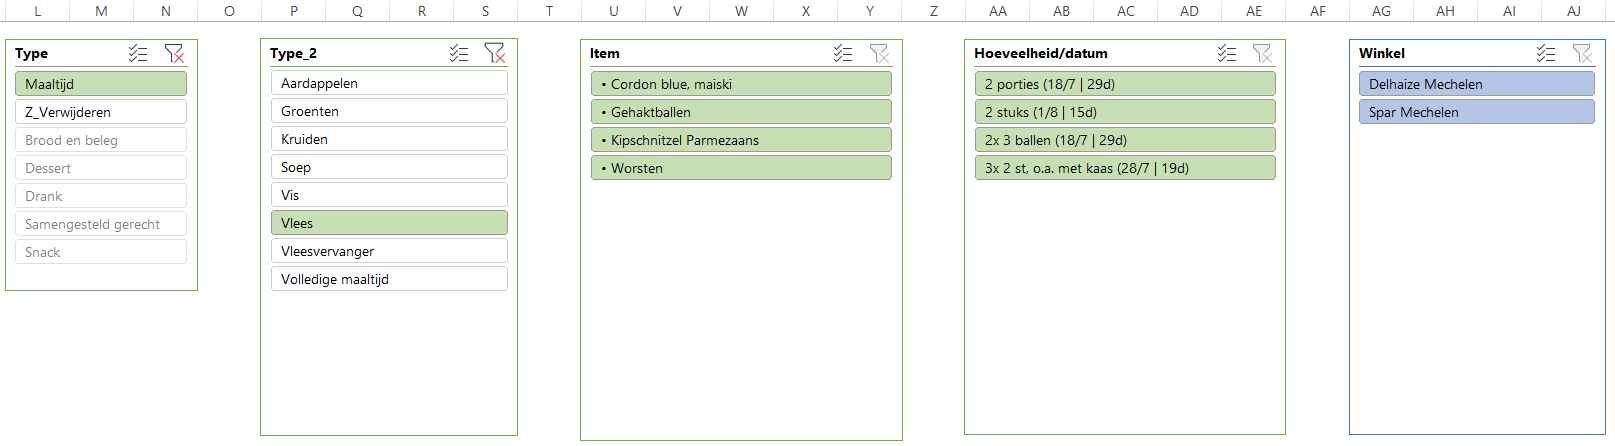
Task: Toggle the Delhaize Mechelen filter
Action: (x=1476, y=84)
